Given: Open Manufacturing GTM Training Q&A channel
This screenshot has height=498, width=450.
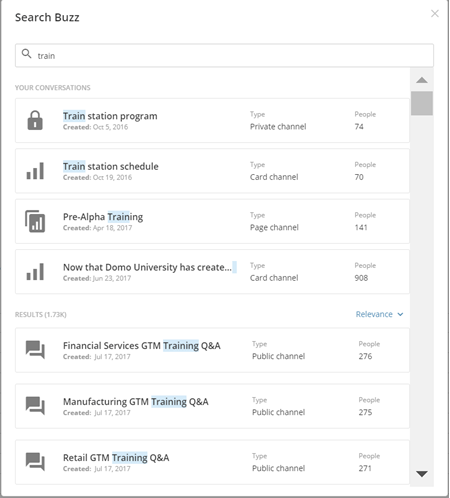Looking at the screenshot, I should tap(212, 406).
